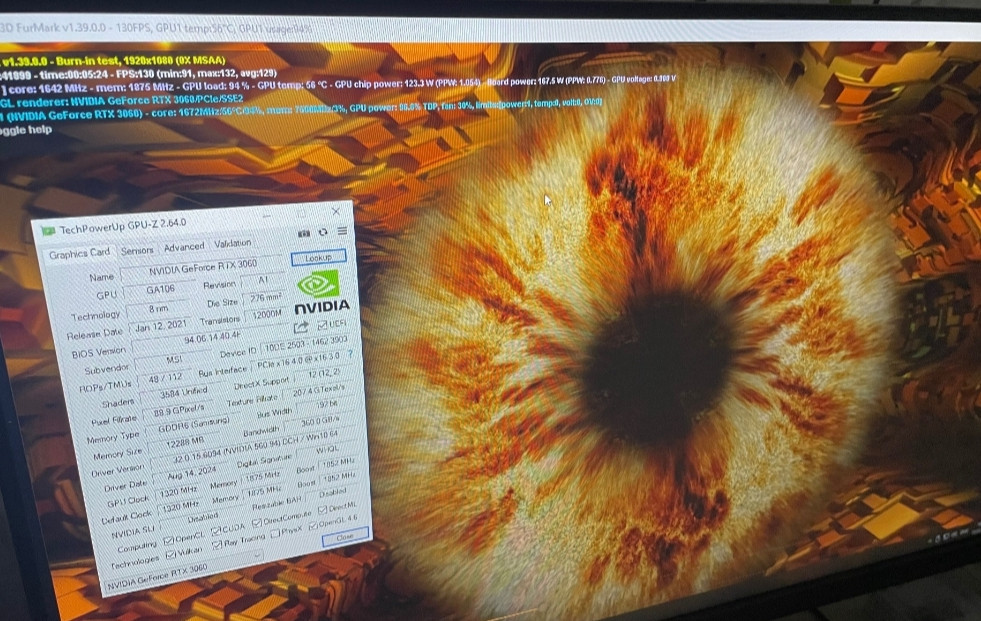Click the refresh icon in GPU-Z

pos(323,232)
